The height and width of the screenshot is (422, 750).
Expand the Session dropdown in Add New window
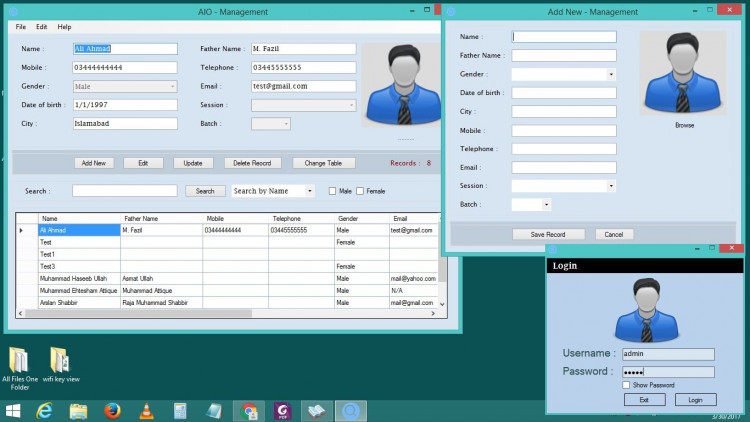tap(611, 186)
